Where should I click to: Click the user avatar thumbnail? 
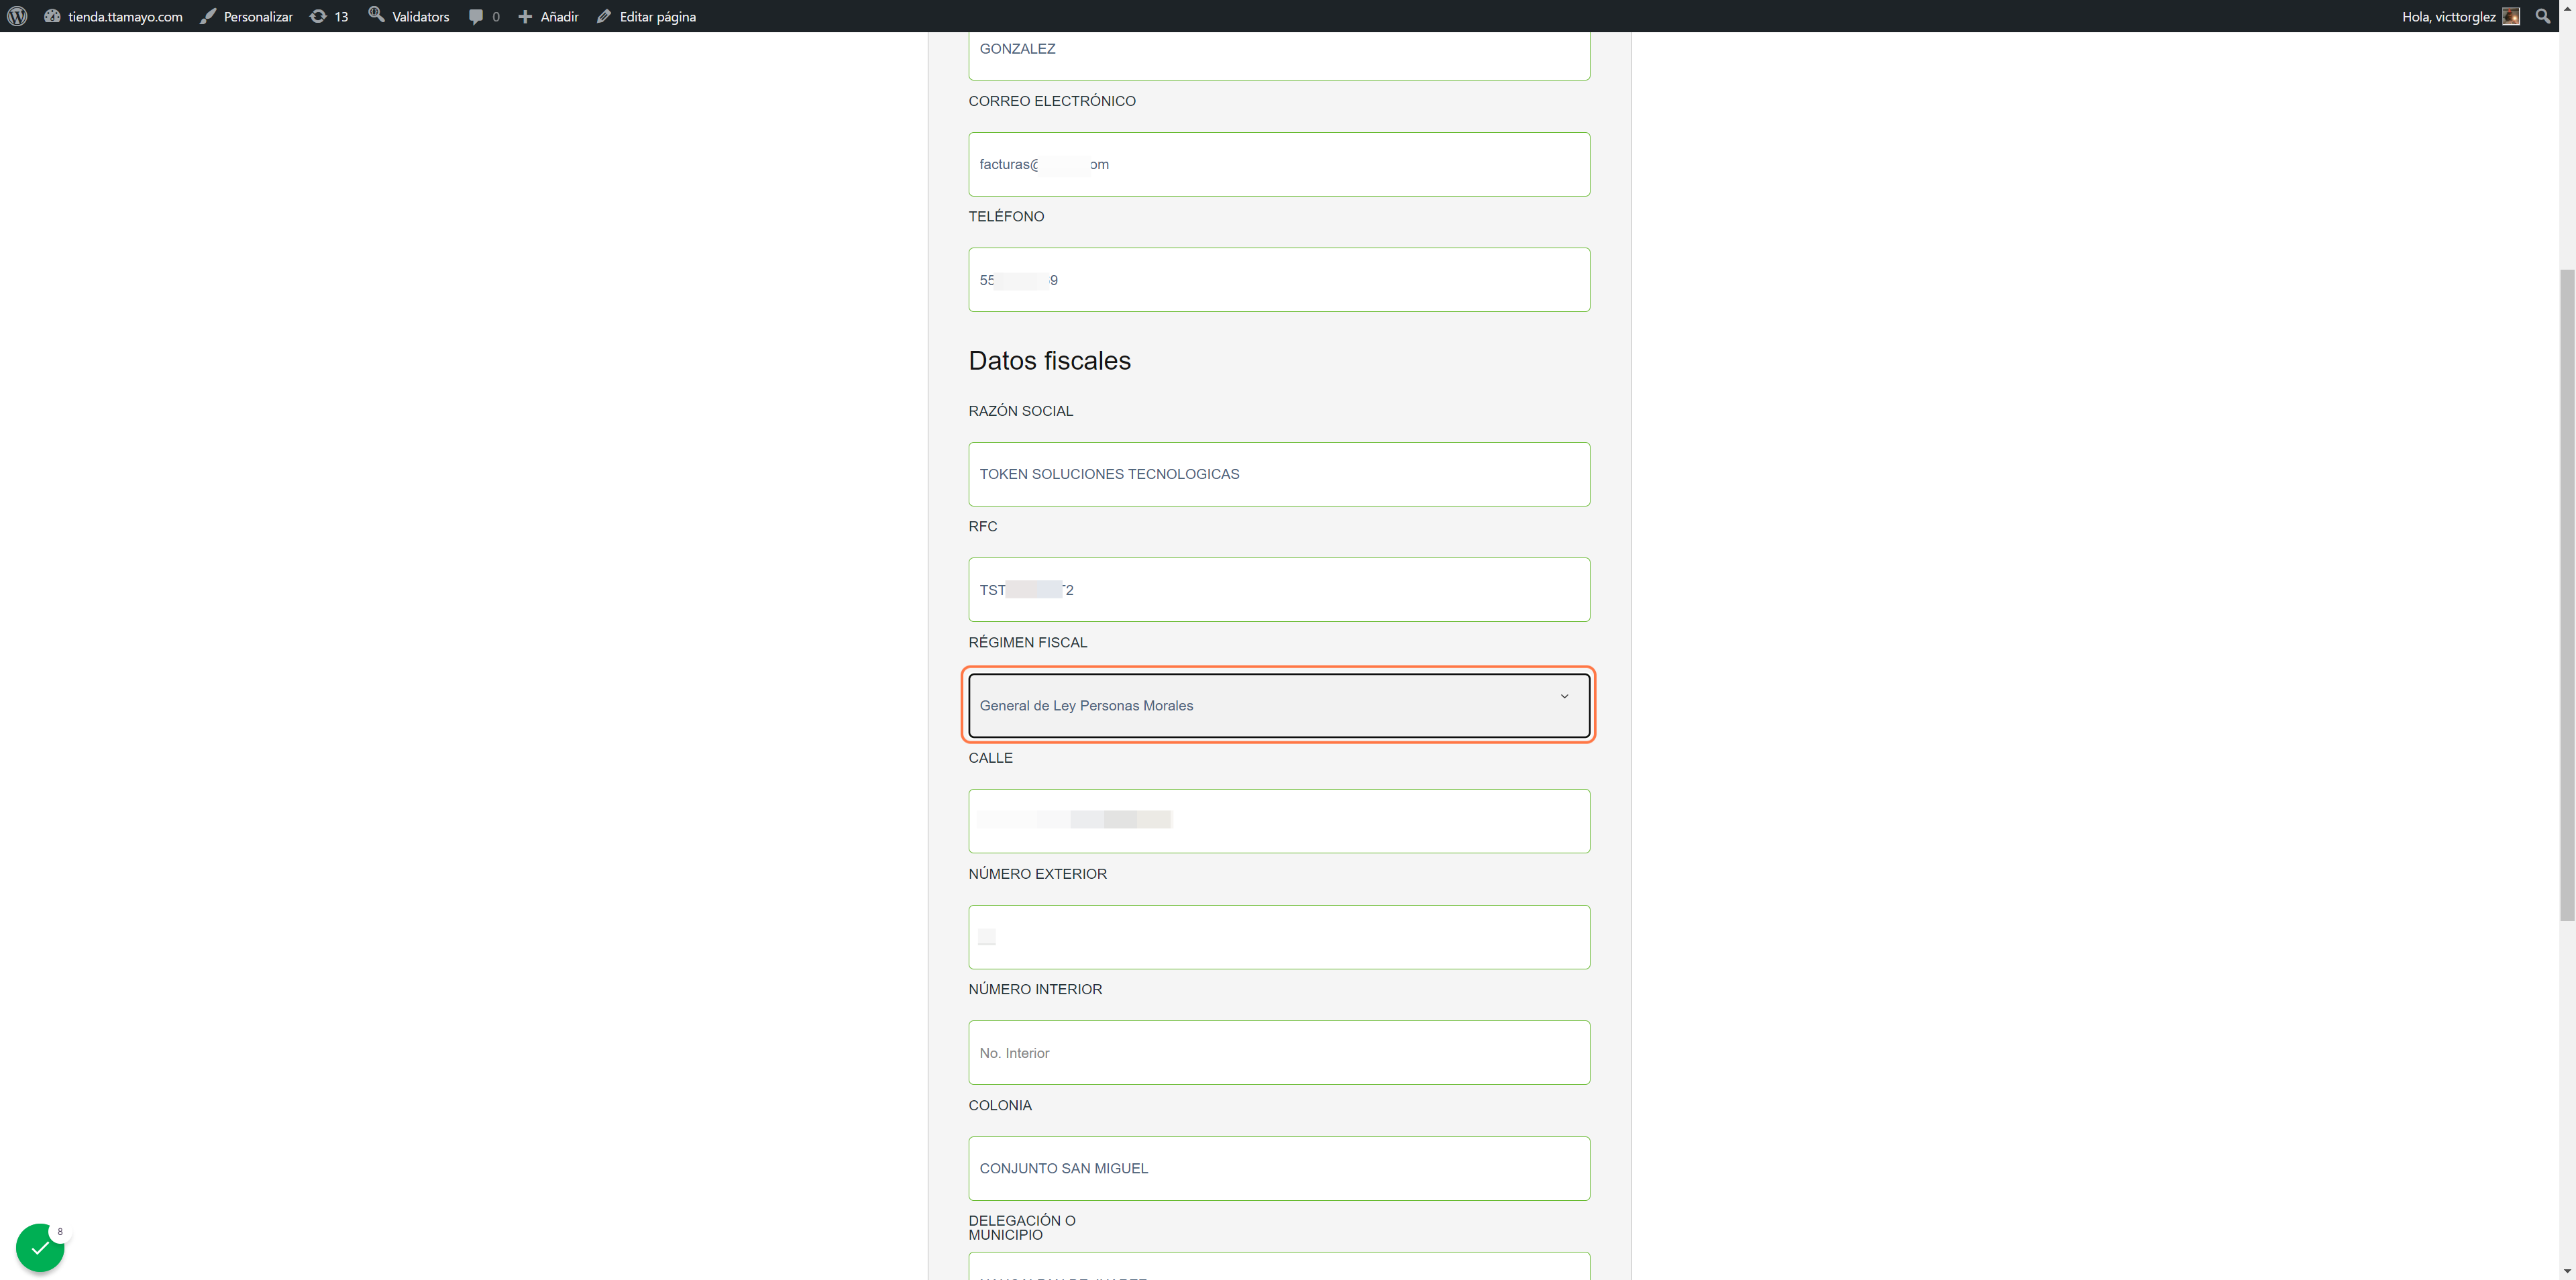[2511, 16]
